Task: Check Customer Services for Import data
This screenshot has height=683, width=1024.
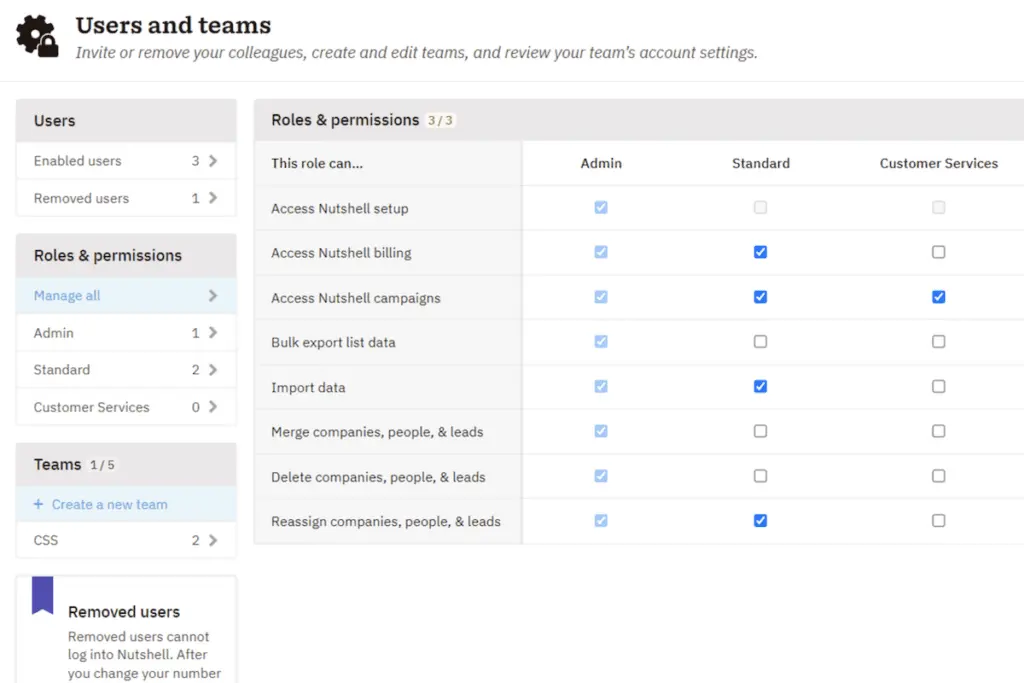Action: pos(938,387)
